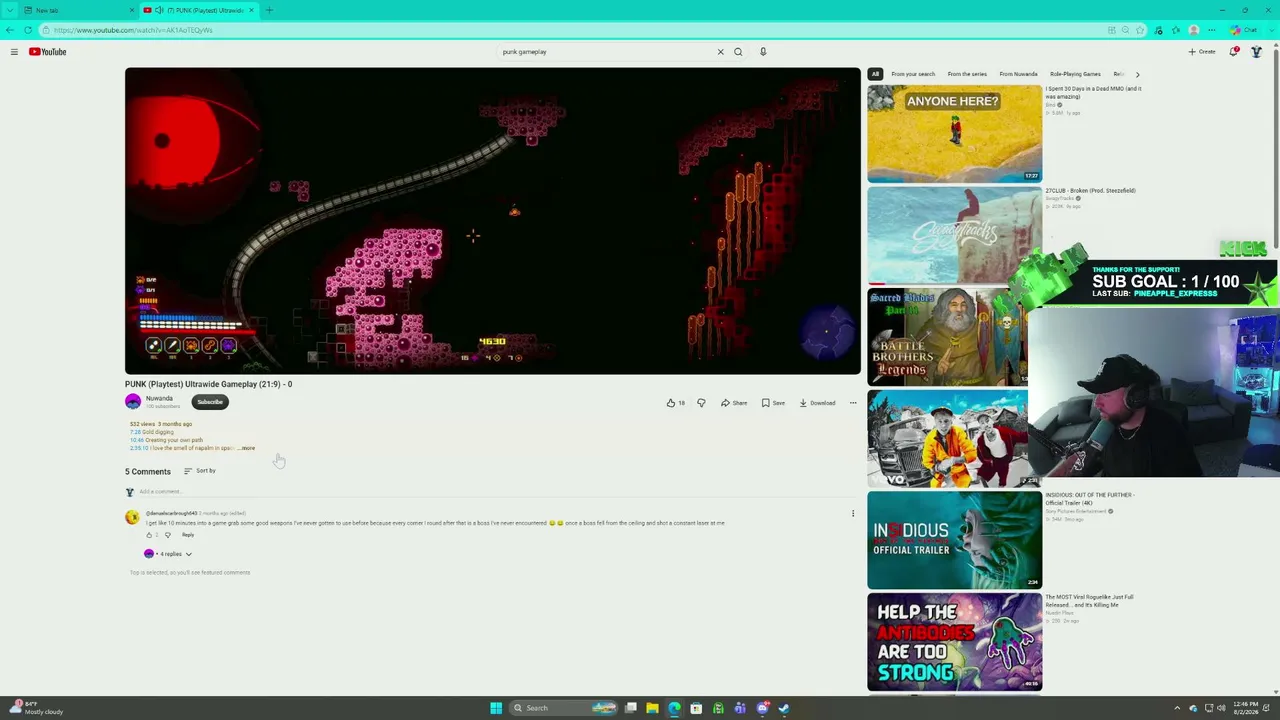Subscribe to the Nuwanda channel

pyautogui.click(x=210, y=402)
